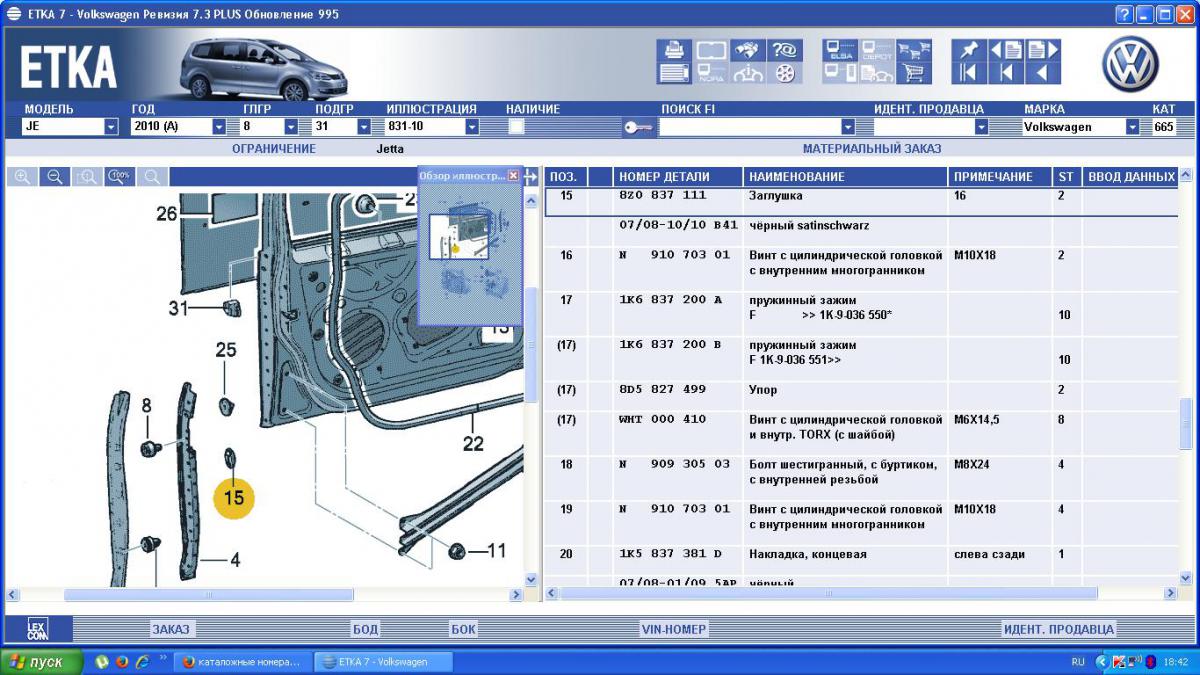Select part row 1K5 837 381 D Накладка

(861, 554)
